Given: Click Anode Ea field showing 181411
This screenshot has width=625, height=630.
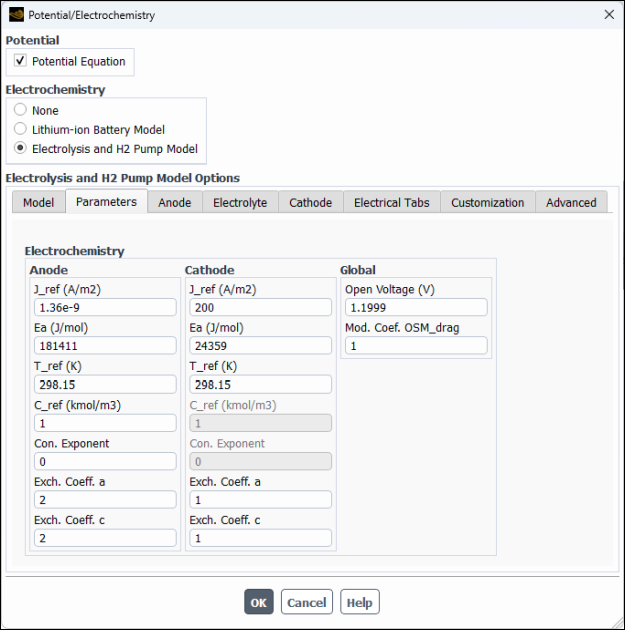Looking at the screenshot, I should pyautogui.click(x=105, y=346).
